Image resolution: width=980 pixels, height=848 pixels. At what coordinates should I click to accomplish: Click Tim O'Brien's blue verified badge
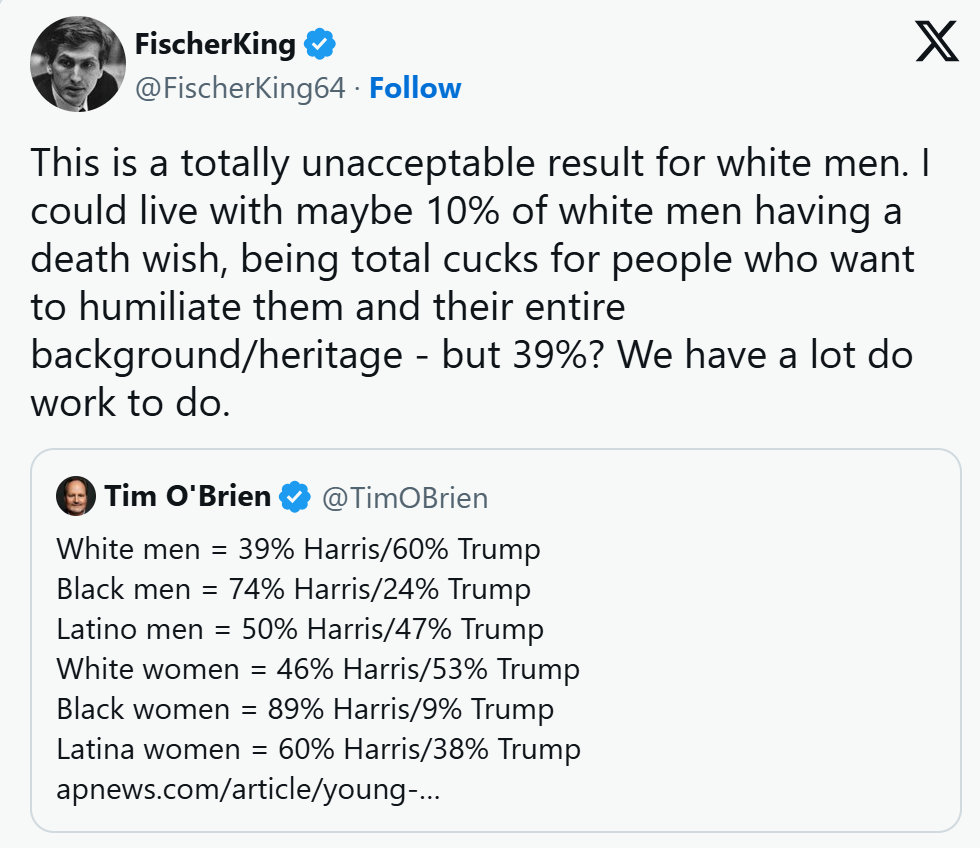(294, 496)
